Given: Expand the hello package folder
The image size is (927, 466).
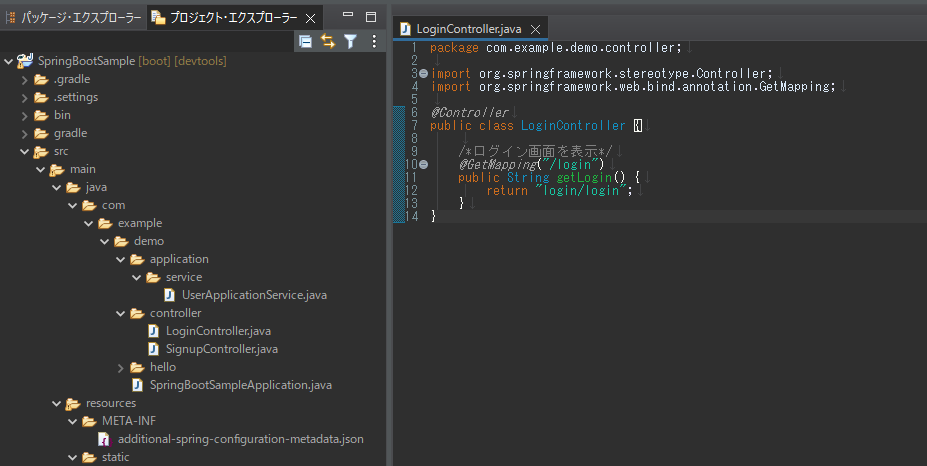Looking at the screenshot, I should point(120,367).
